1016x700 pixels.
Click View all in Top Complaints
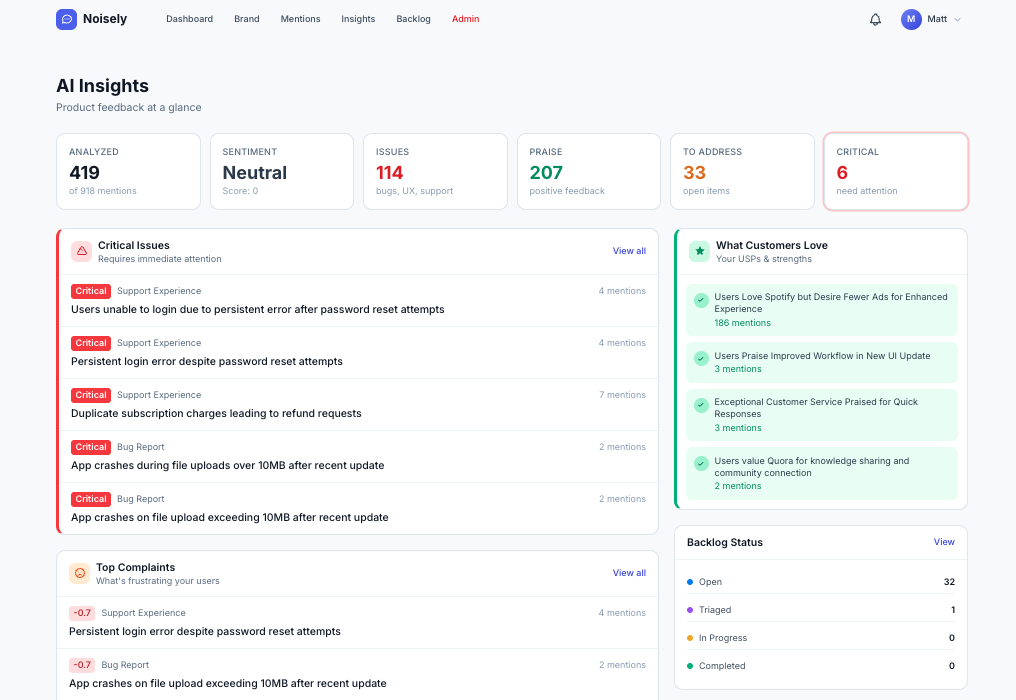coord(629,573)
